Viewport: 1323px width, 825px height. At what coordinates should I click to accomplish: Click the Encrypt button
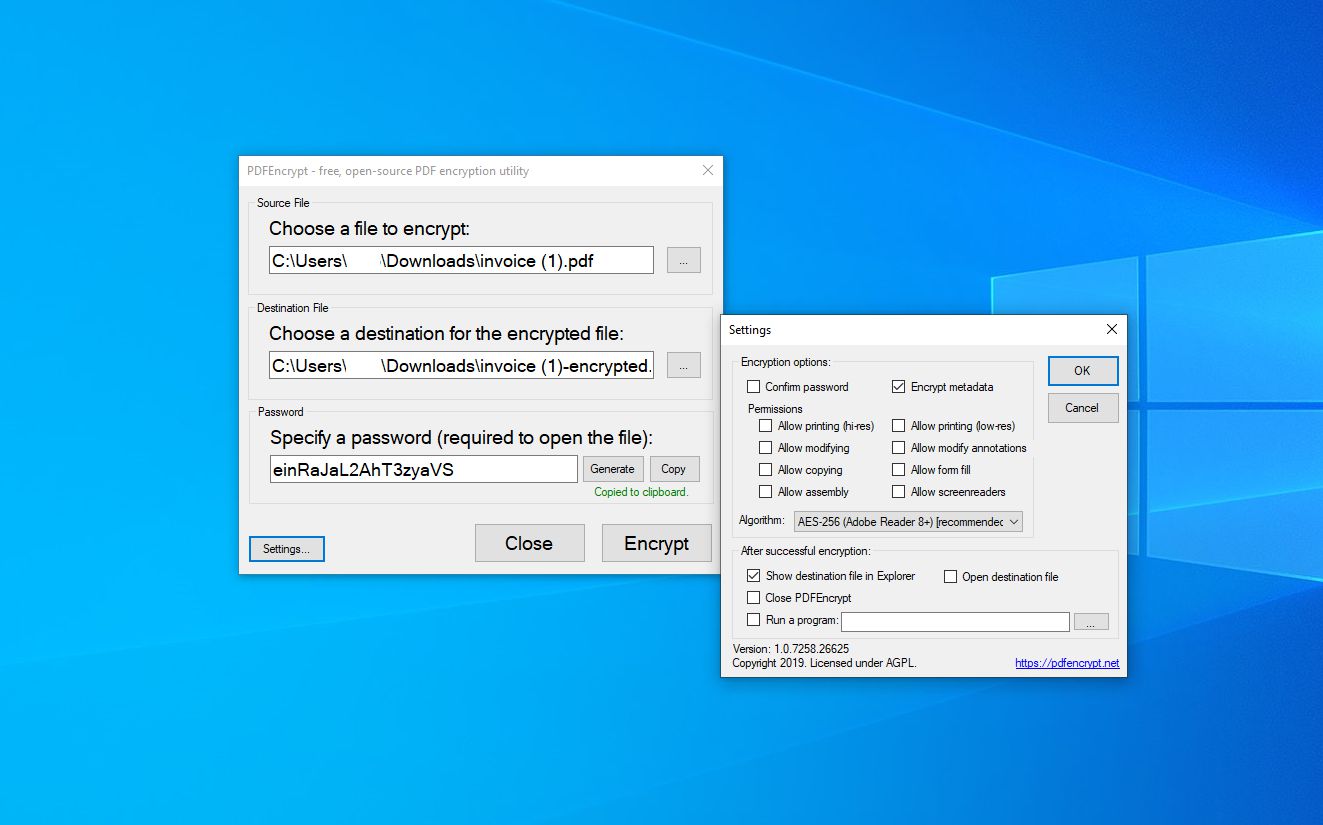(x=656, y=543)
